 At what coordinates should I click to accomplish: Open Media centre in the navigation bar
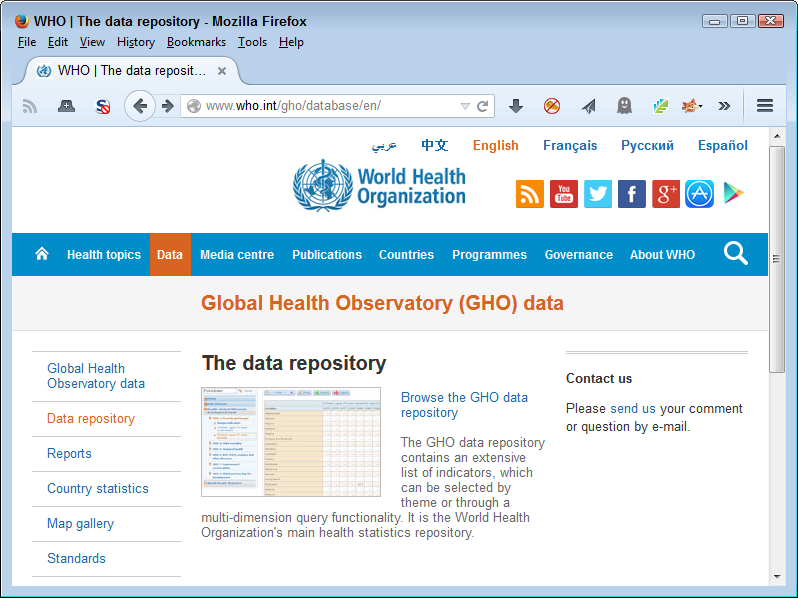(237, 254)
